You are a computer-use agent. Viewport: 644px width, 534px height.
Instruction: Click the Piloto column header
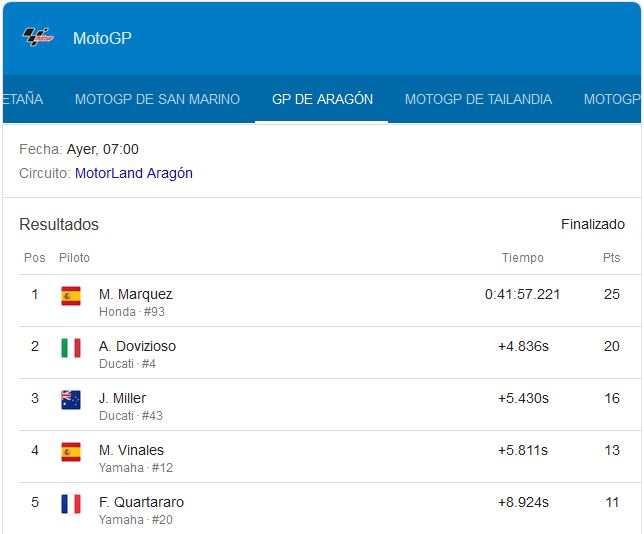click(x=74, y=258)
